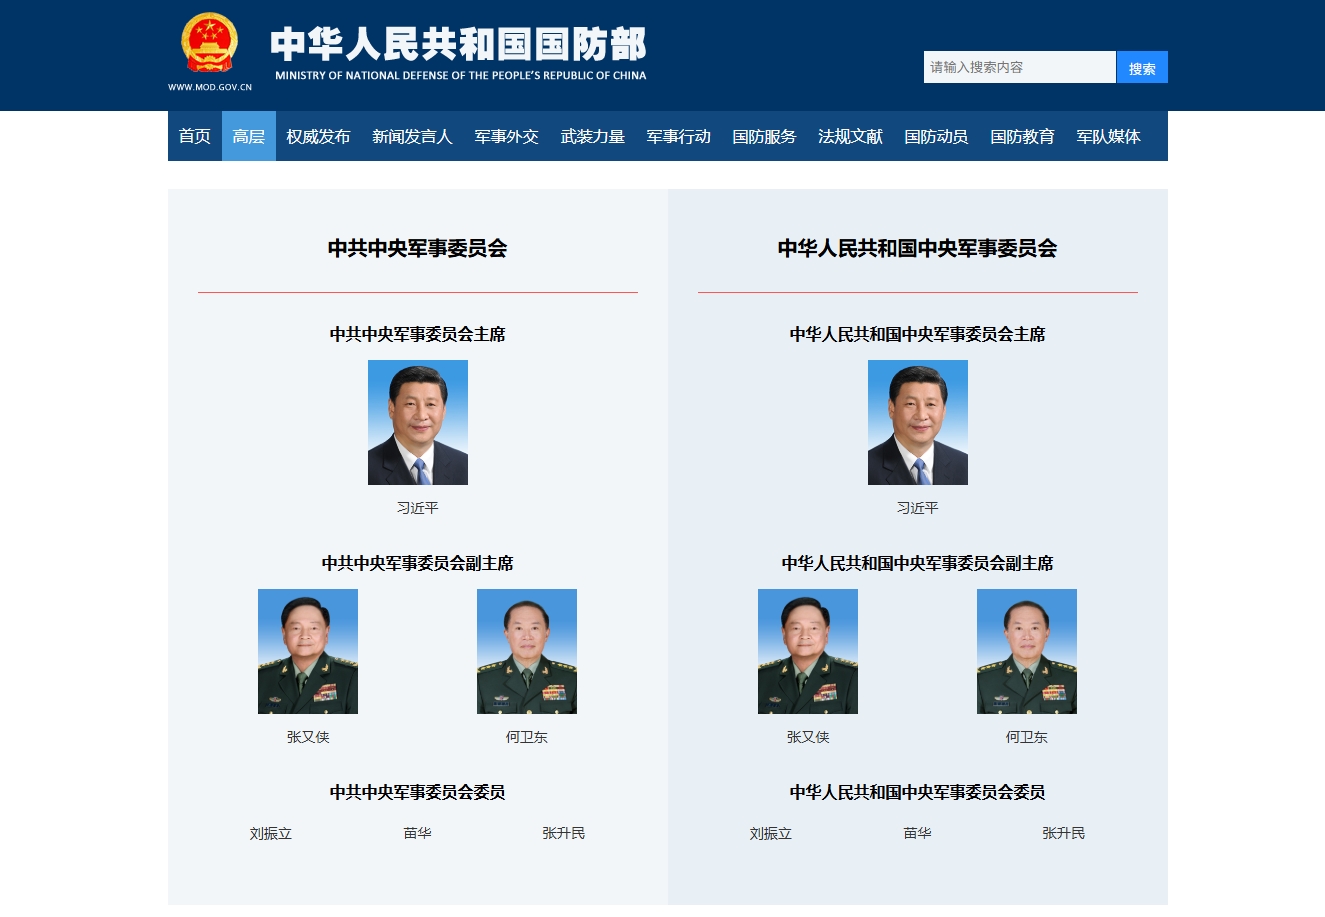Click 刘振立 in the right panel members list
Image resolution: width=1325 pixels, height=917 pixels.
[771, 833]
